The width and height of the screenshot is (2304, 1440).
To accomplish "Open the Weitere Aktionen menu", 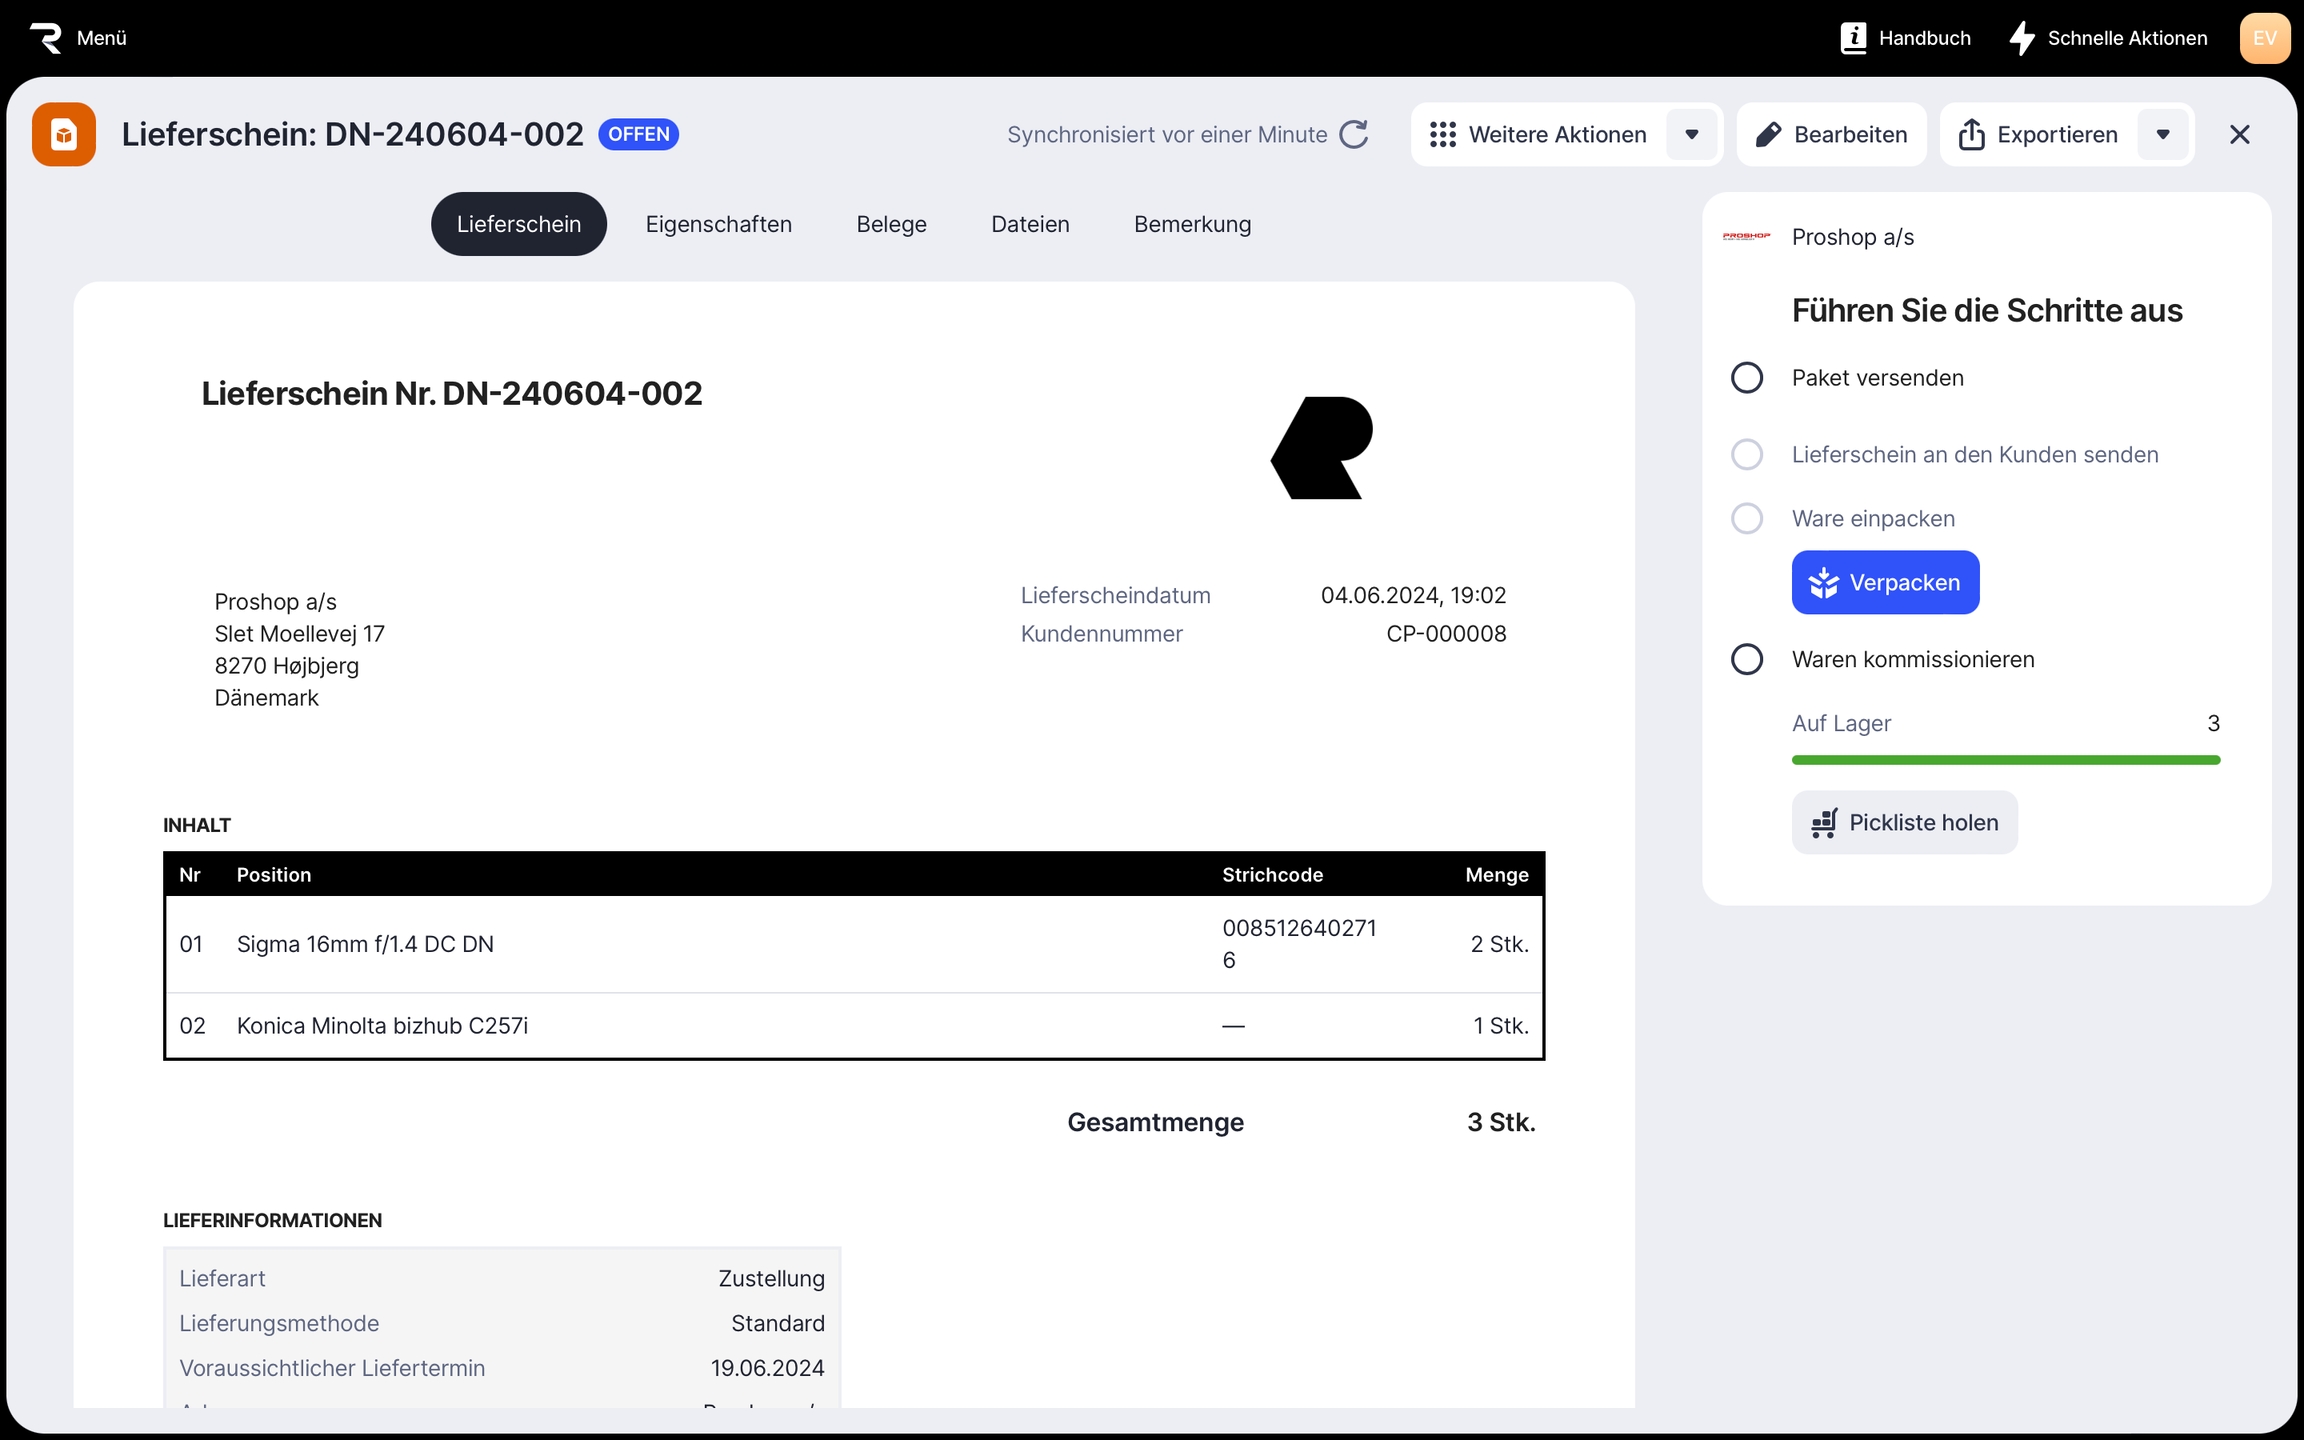I will click(1540, 134).
